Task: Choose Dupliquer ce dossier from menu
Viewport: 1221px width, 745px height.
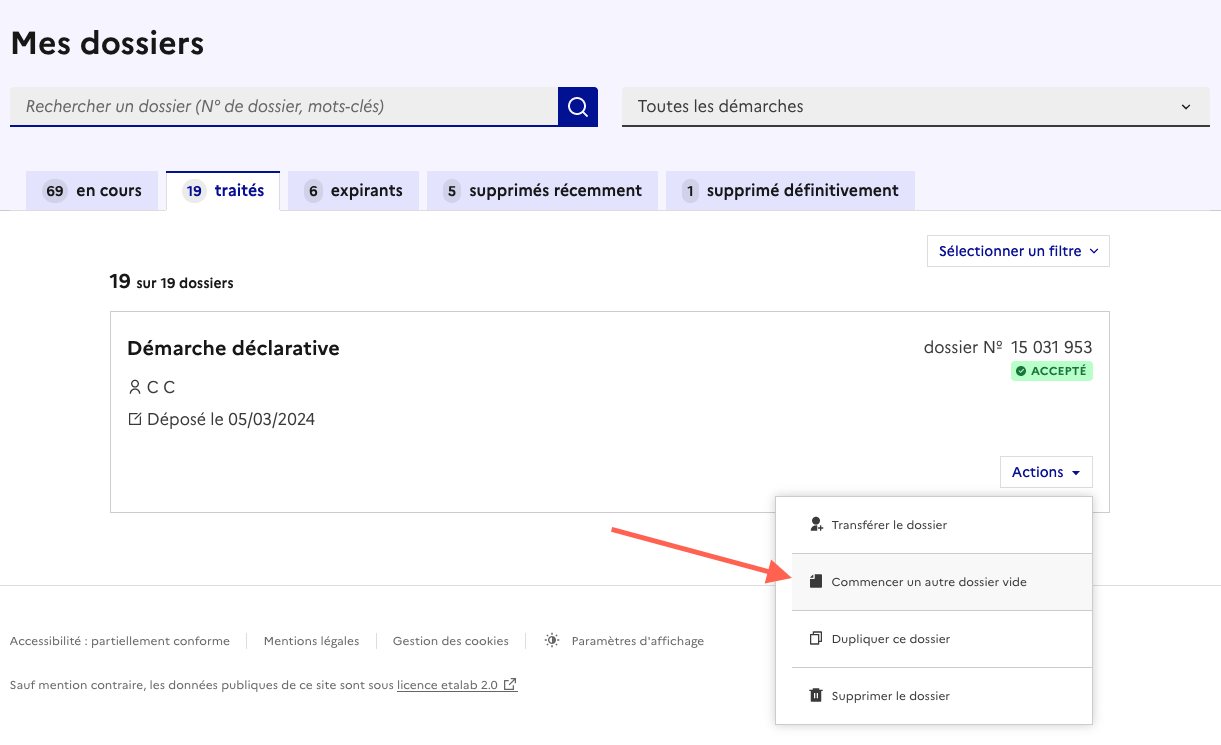Action: tap(890, 639)
